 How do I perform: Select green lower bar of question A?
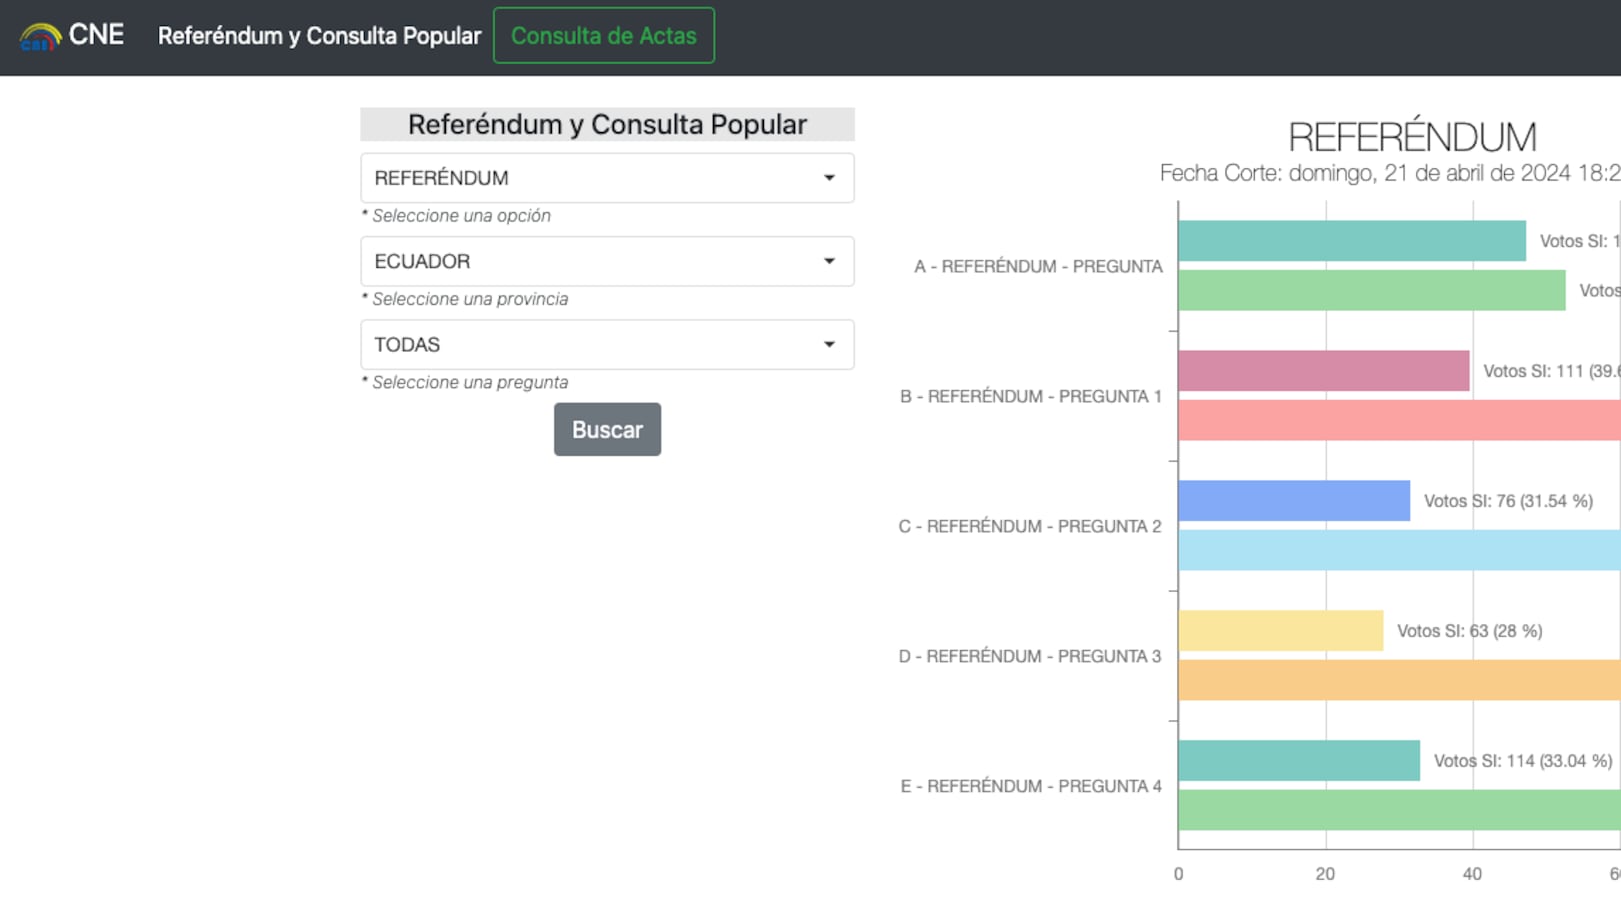click(x=1371, y=291)
